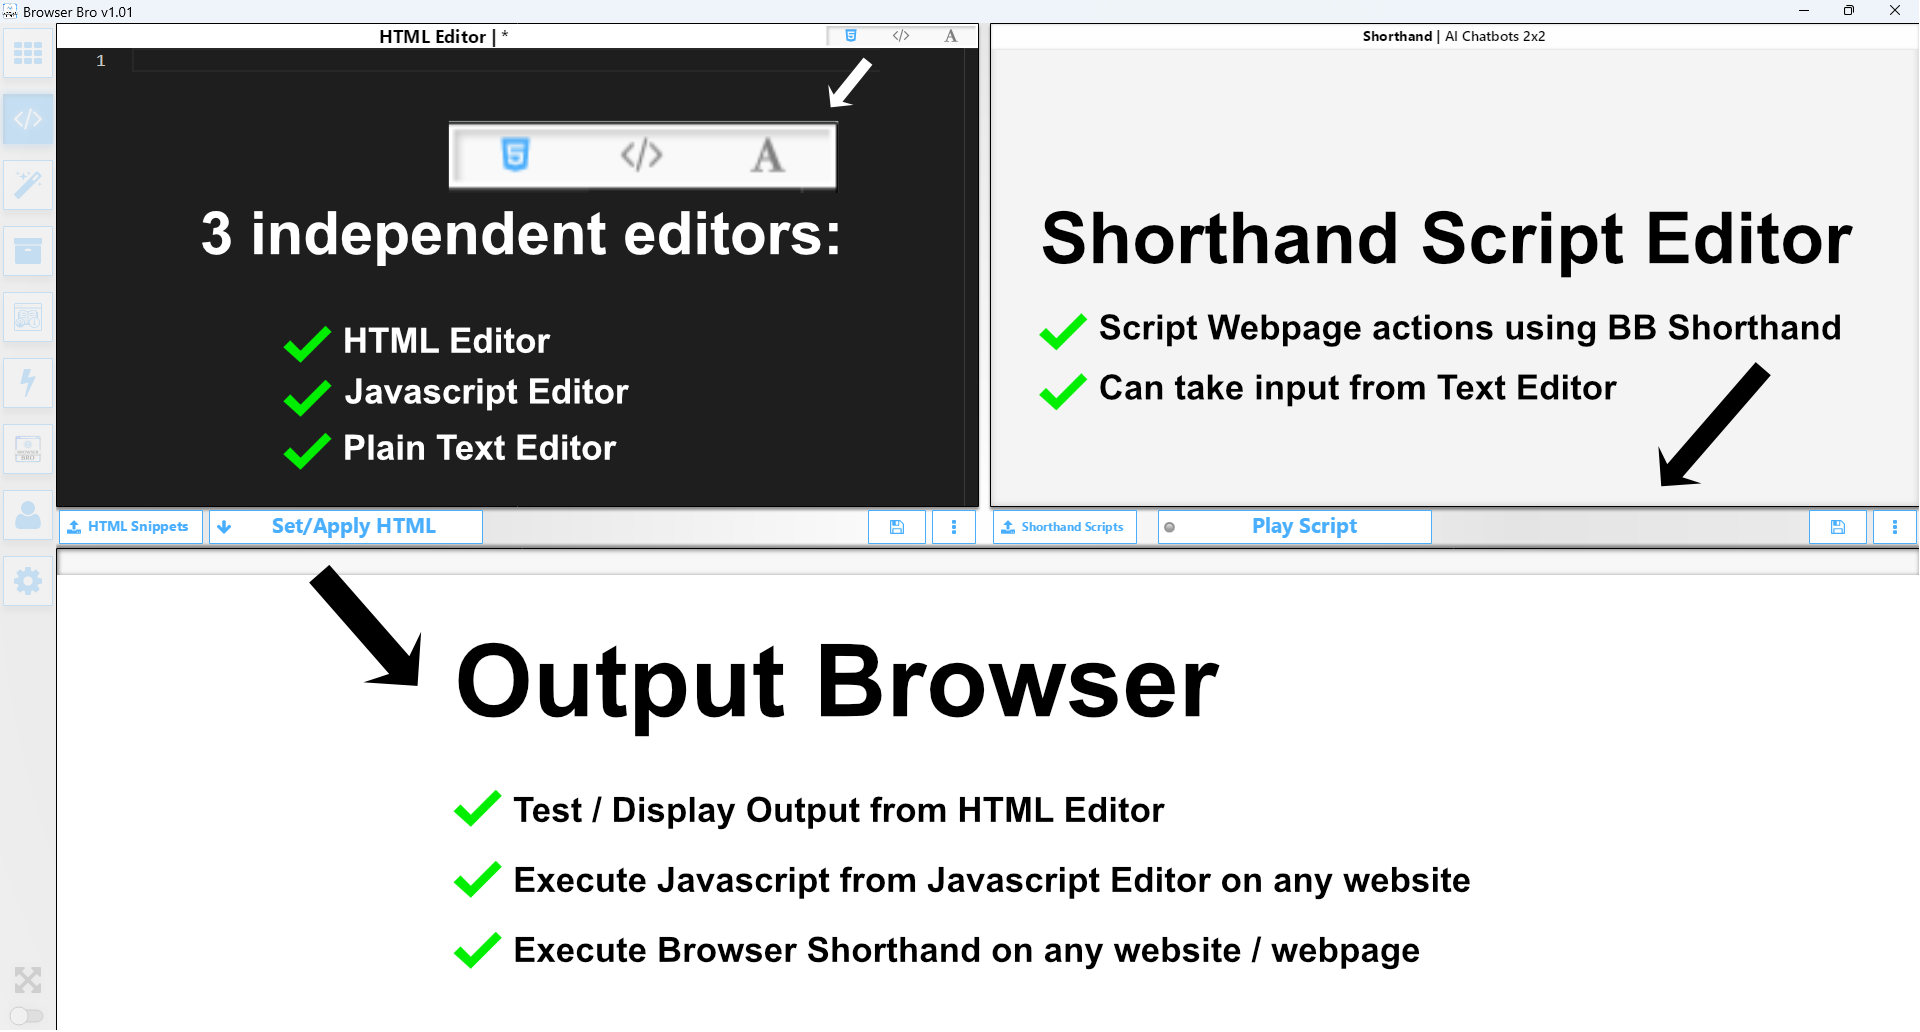This screenshot has height=1032, width=1920.
Task: Open the apps grid icon in the sidebar
Action: [28, 53]
